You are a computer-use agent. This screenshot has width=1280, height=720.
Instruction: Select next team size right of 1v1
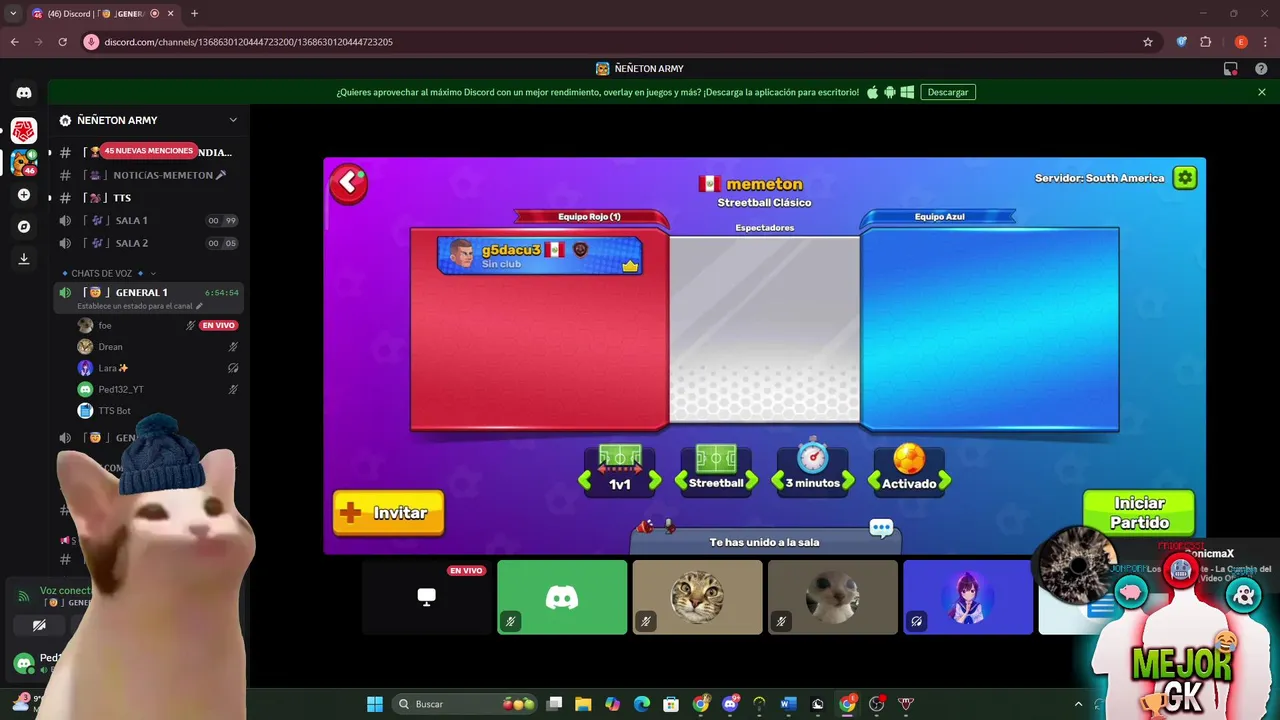tap(654, 481)
